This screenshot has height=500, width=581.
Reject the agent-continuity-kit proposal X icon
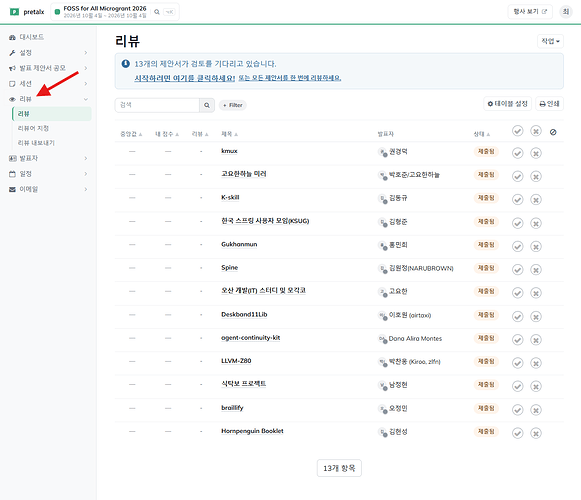click(536, 340)
